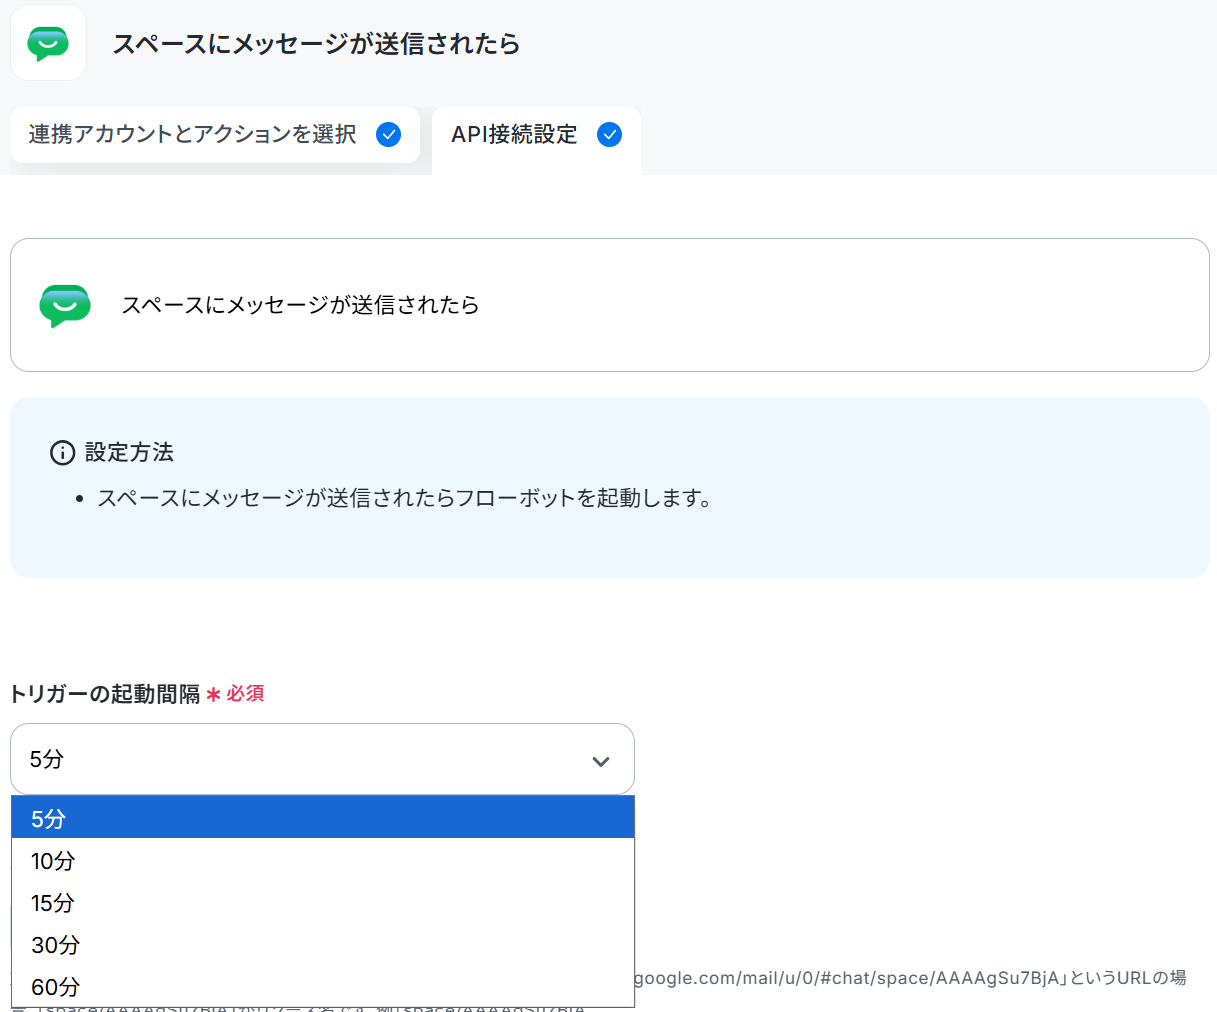
Task: Pick the 60分 interval option
Action: point(323,986)
